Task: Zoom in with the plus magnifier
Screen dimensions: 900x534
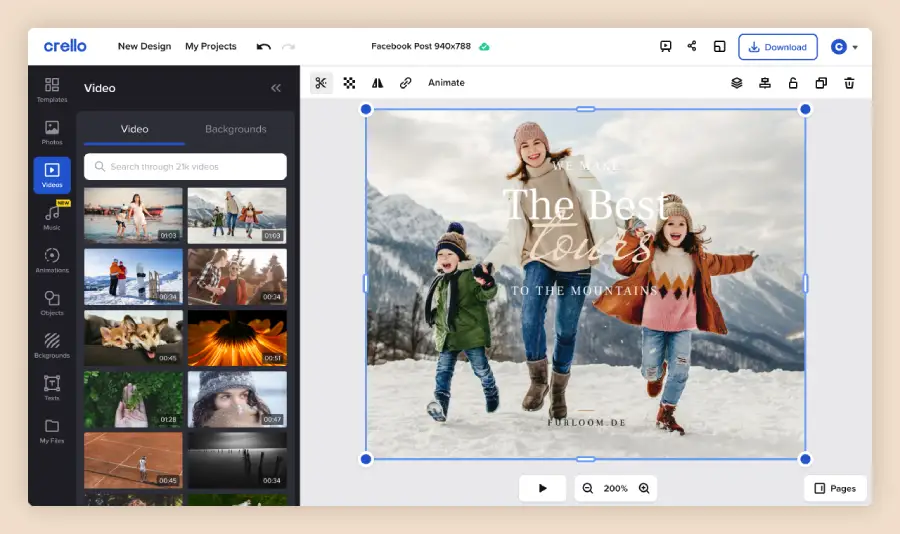Action: (644, 488)
